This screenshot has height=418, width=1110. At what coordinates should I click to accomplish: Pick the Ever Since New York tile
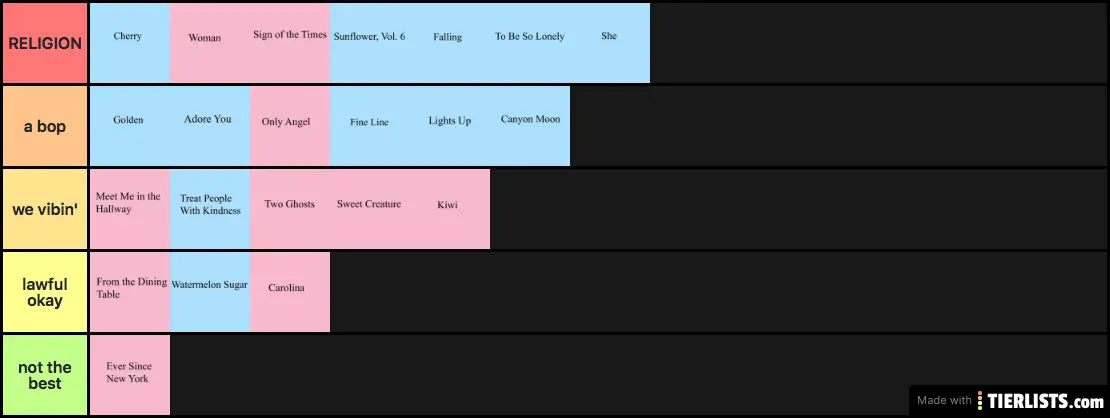click(x=130, y=375)
